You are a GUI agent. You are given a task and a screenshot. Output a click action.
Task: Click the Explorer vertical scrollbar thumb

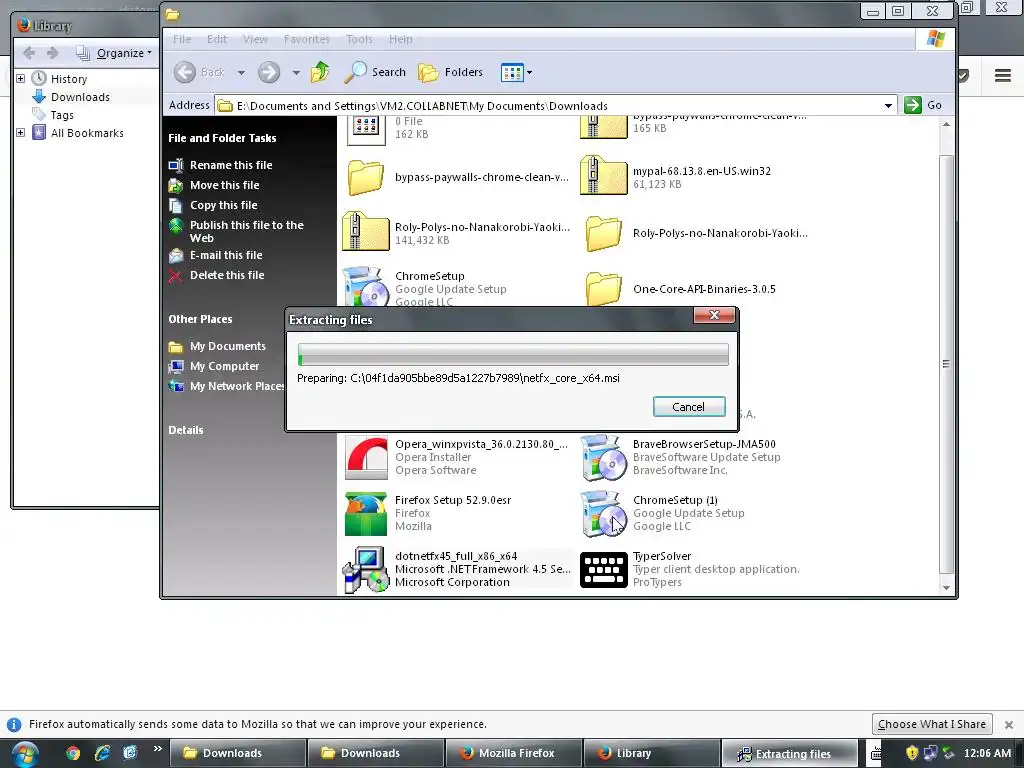coord(946,362)
